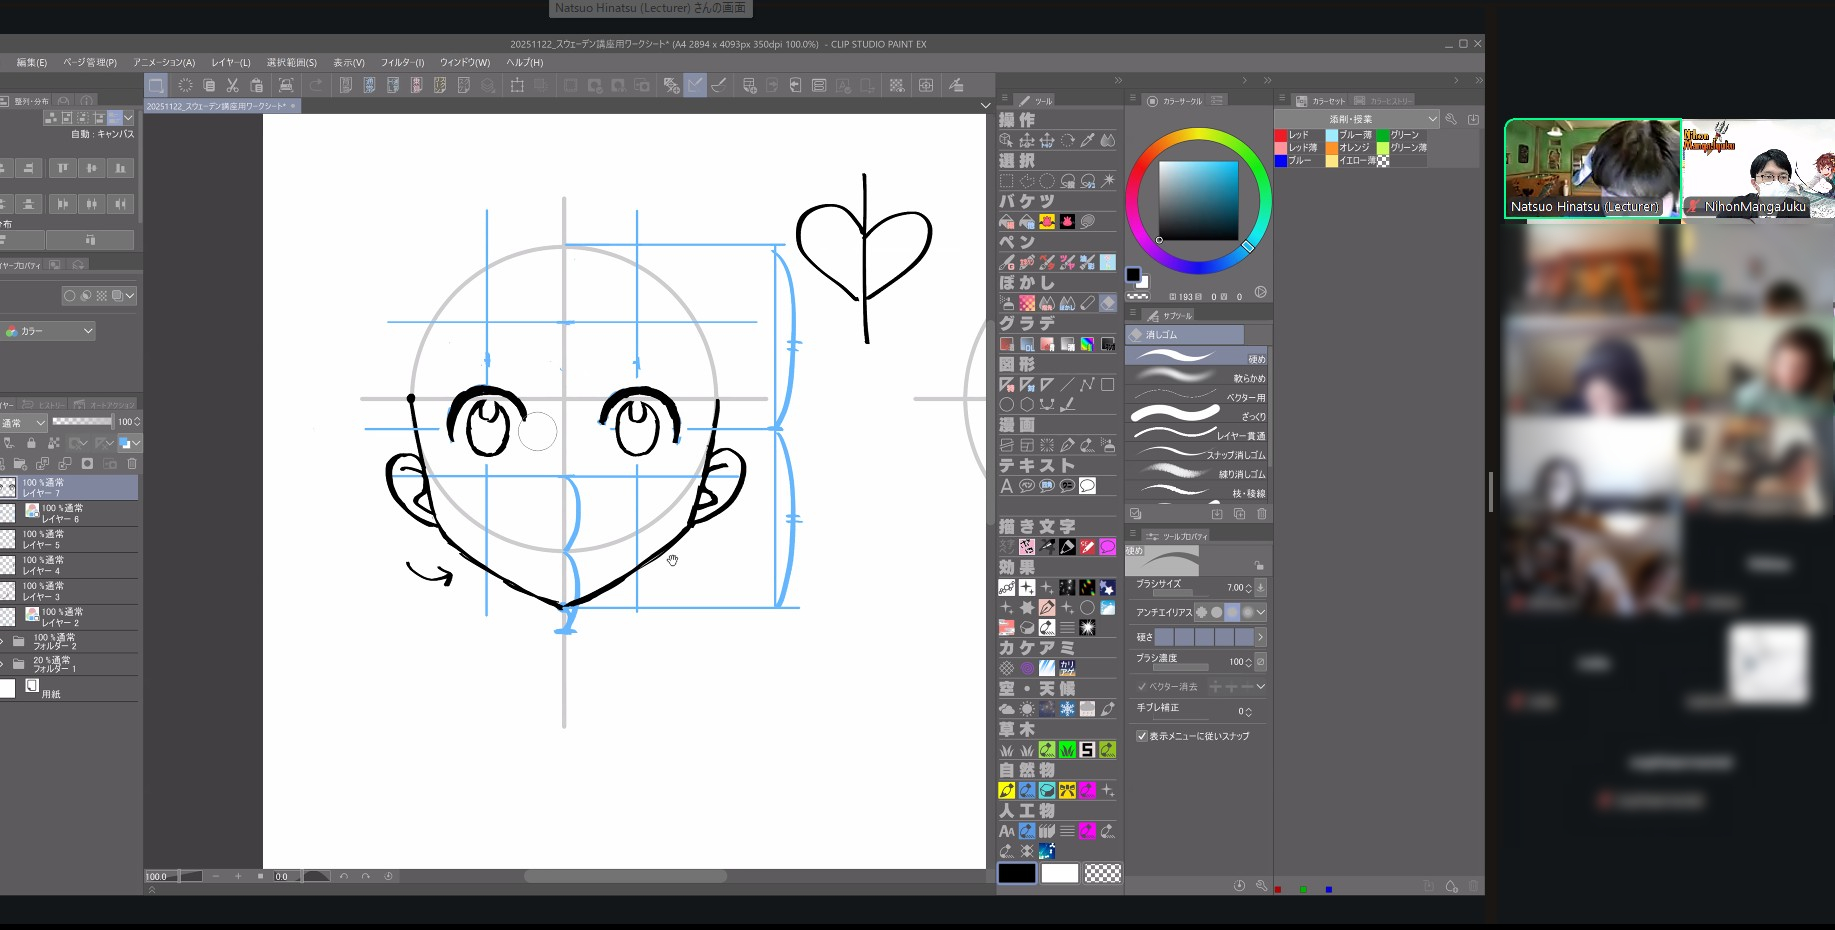This screenshot has width=1835, height=930.
Task: Expand the フォルダー 2 layer folder
Action: pyautogui.click(x=3, y=641)
